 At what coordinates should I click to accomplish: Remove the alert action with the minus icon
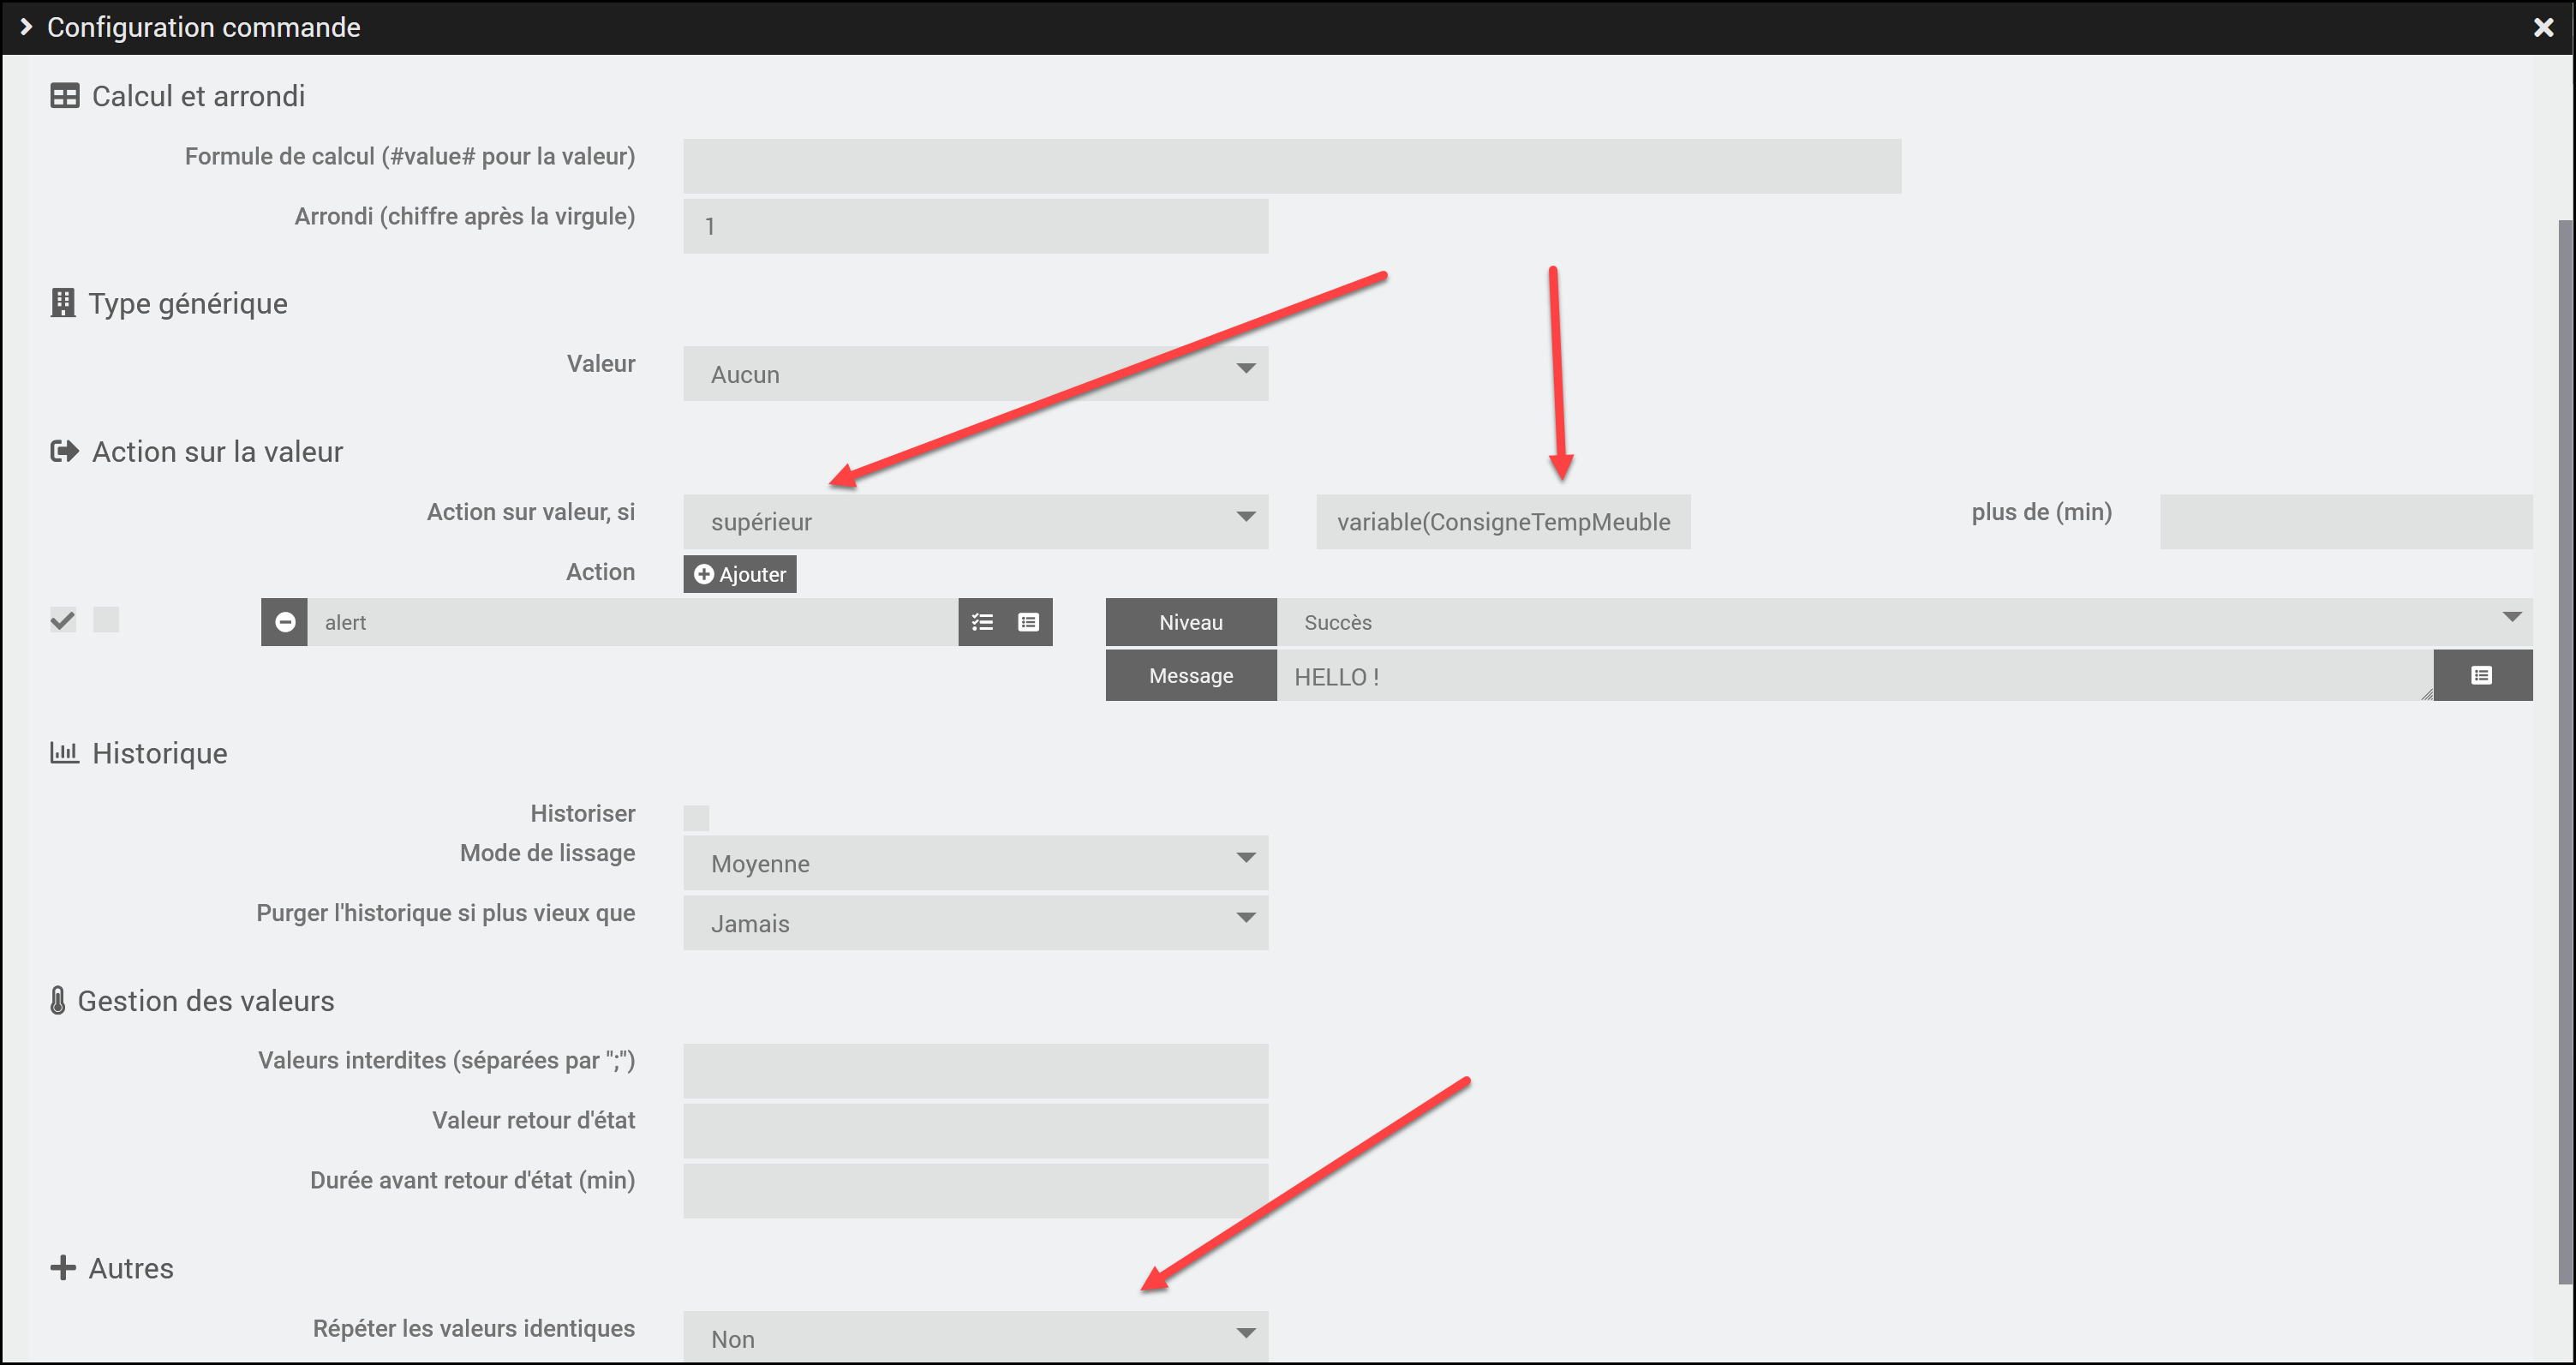(x=285, y=622)
